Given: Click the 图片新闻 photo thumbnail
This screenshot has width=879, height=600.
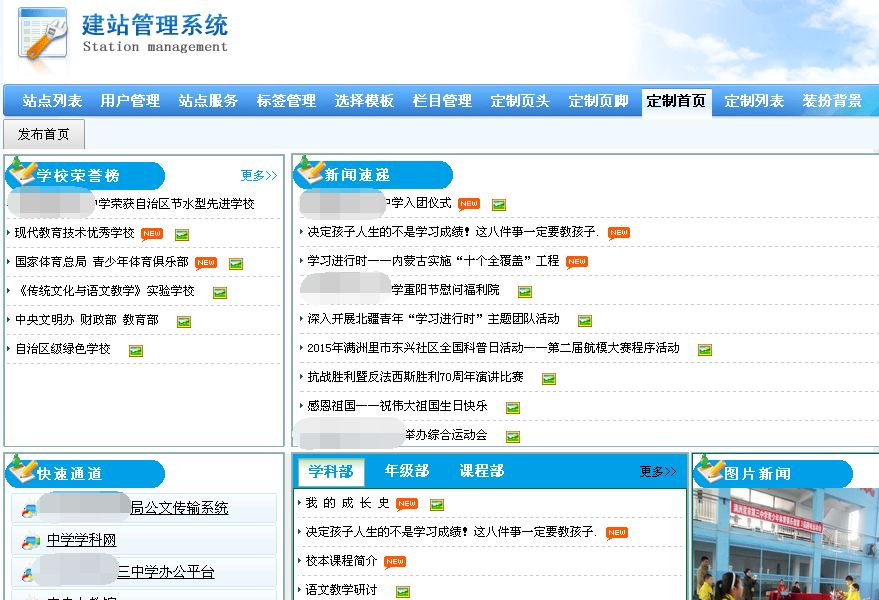Looking at the screenshot, I should tap(785, 545).
